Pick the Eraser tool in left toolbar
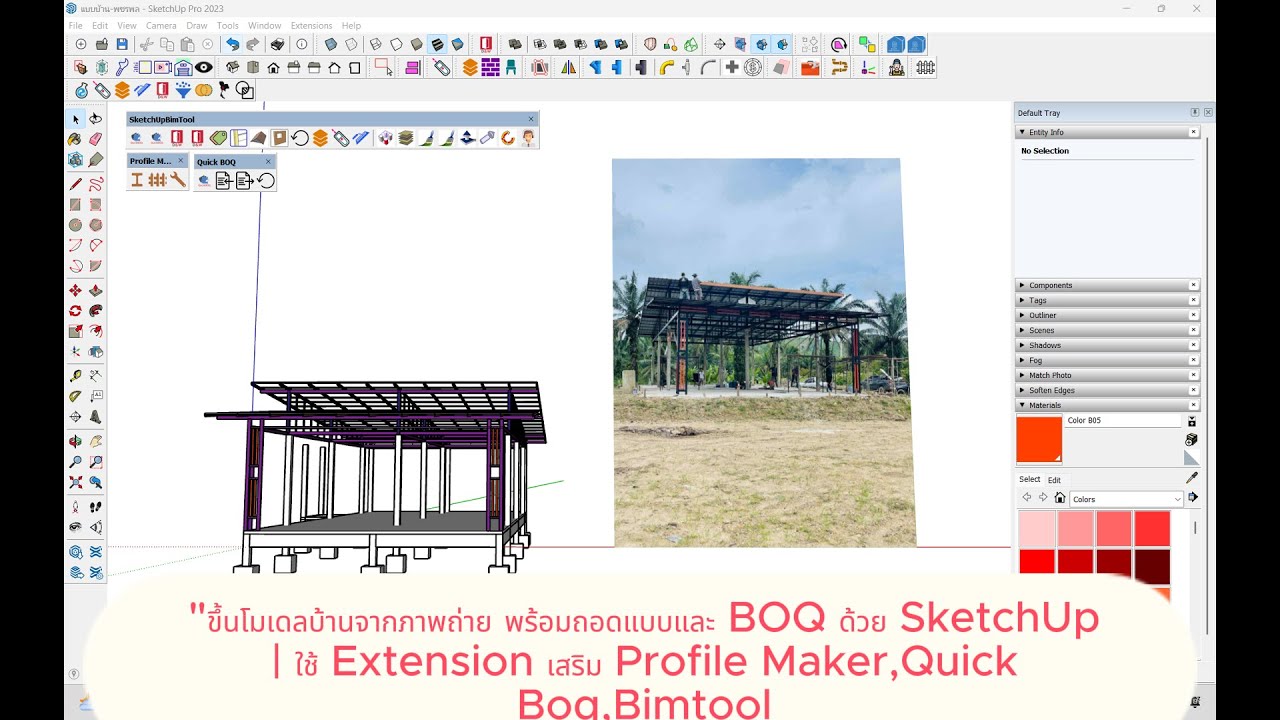The height and width of the screenshot is (720, 1280). pyautogui.click(x=96, y=139)
